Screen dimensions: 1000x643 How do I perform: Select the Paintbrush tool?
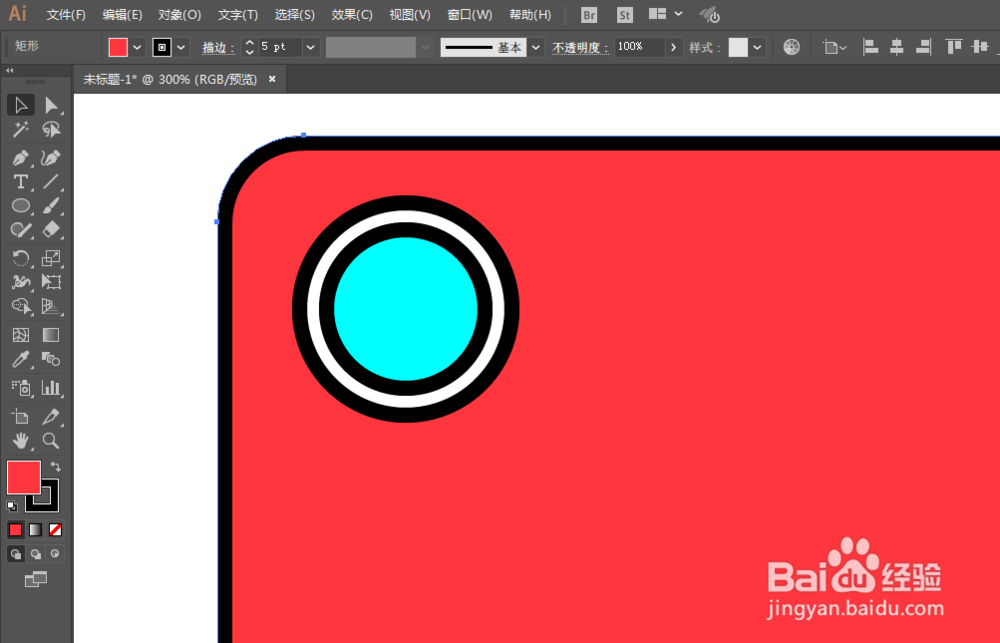coord(51,205)
